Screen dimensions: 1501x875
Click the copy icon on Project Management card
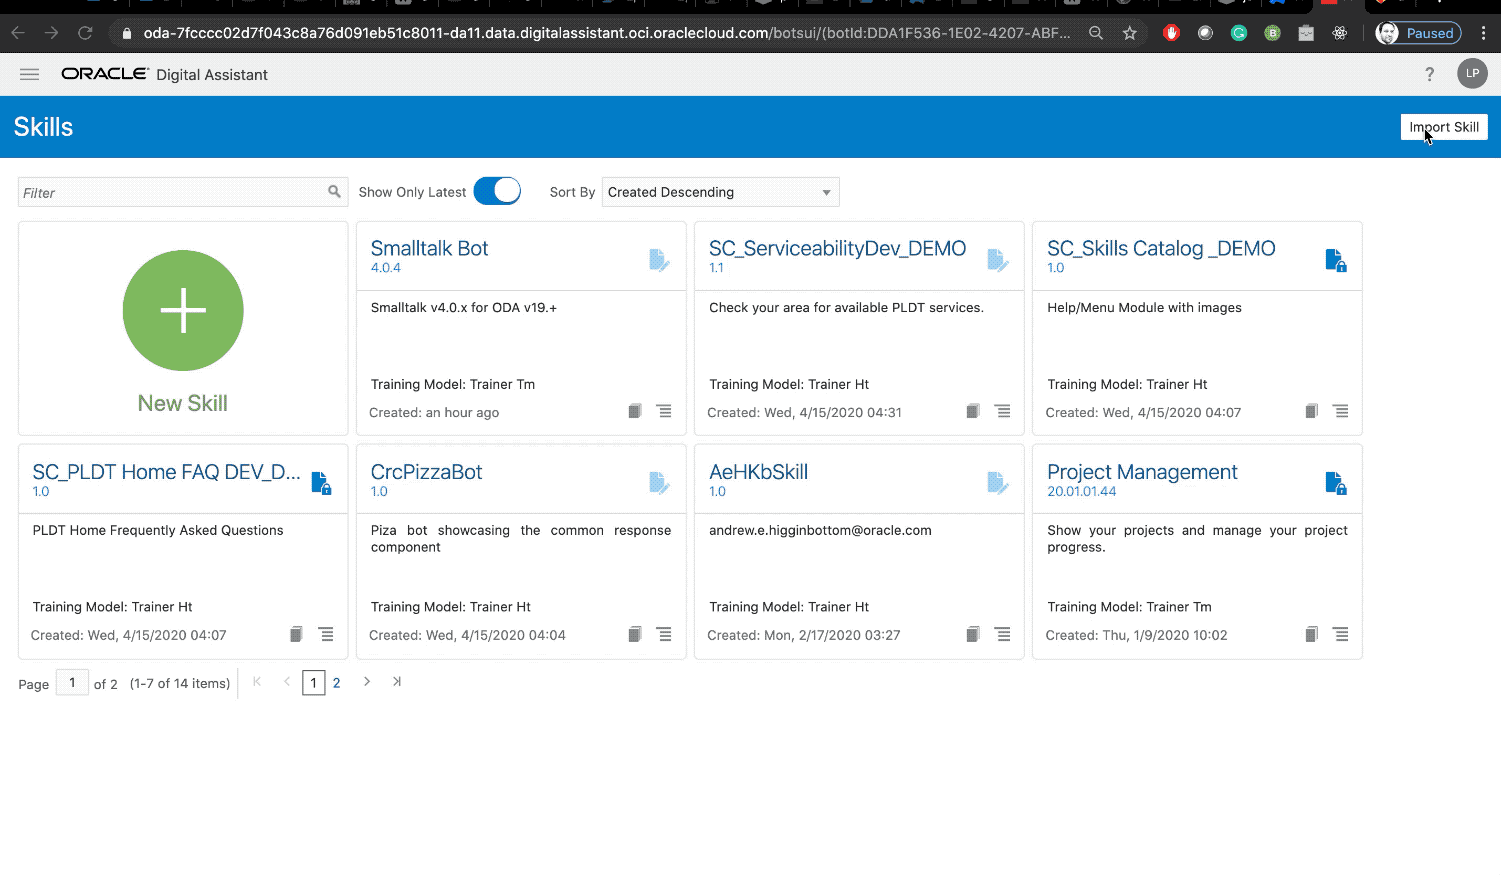coord(1311,634)
